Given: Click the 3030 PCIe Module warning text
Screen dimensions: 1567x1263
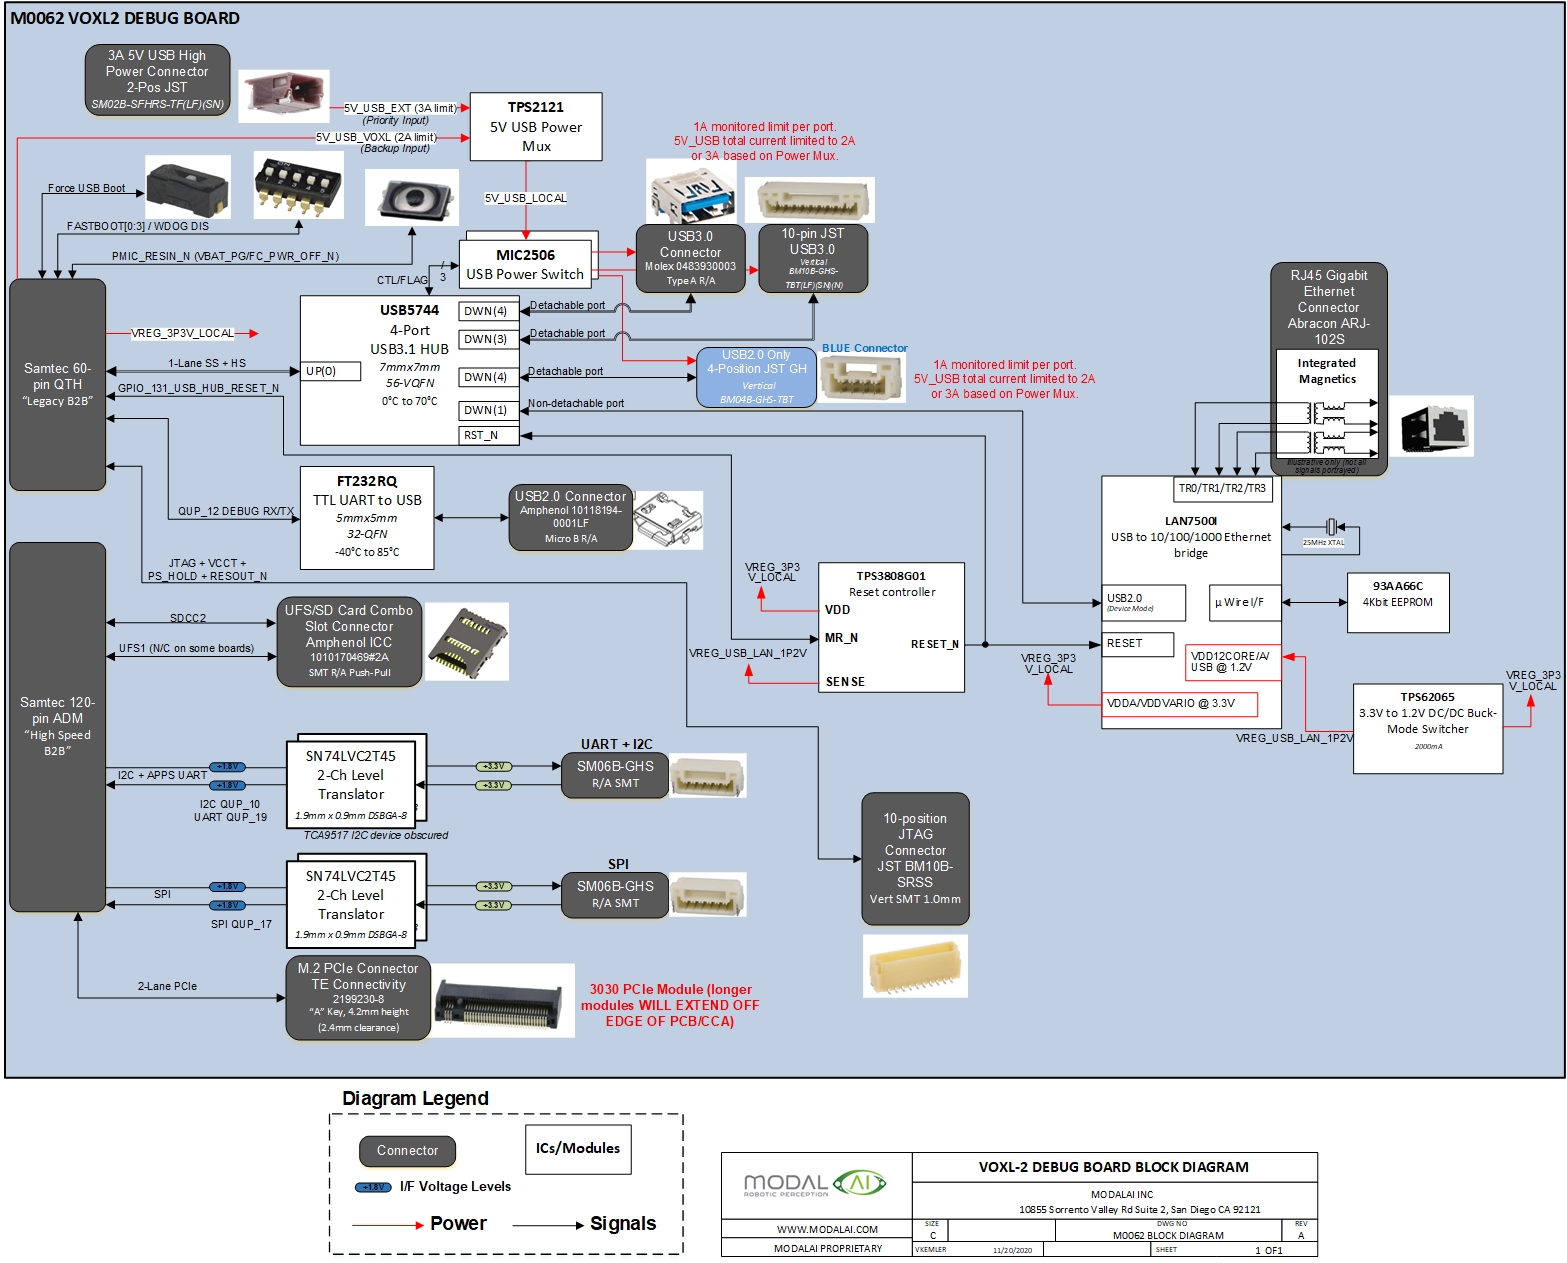Looking at the screenshot, I should click(x=670, y=1005).
